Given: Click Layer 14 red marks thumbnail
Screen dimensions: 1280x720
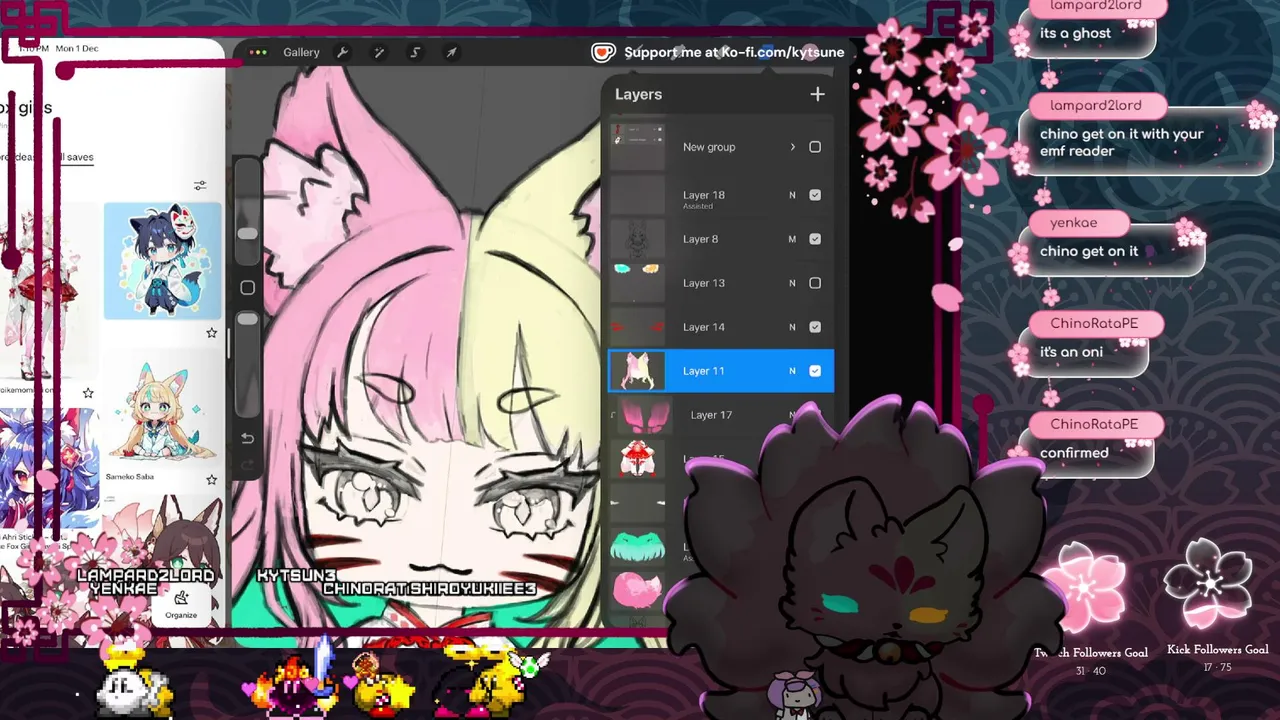Looking at the screenshot, I should pos(638,327).
